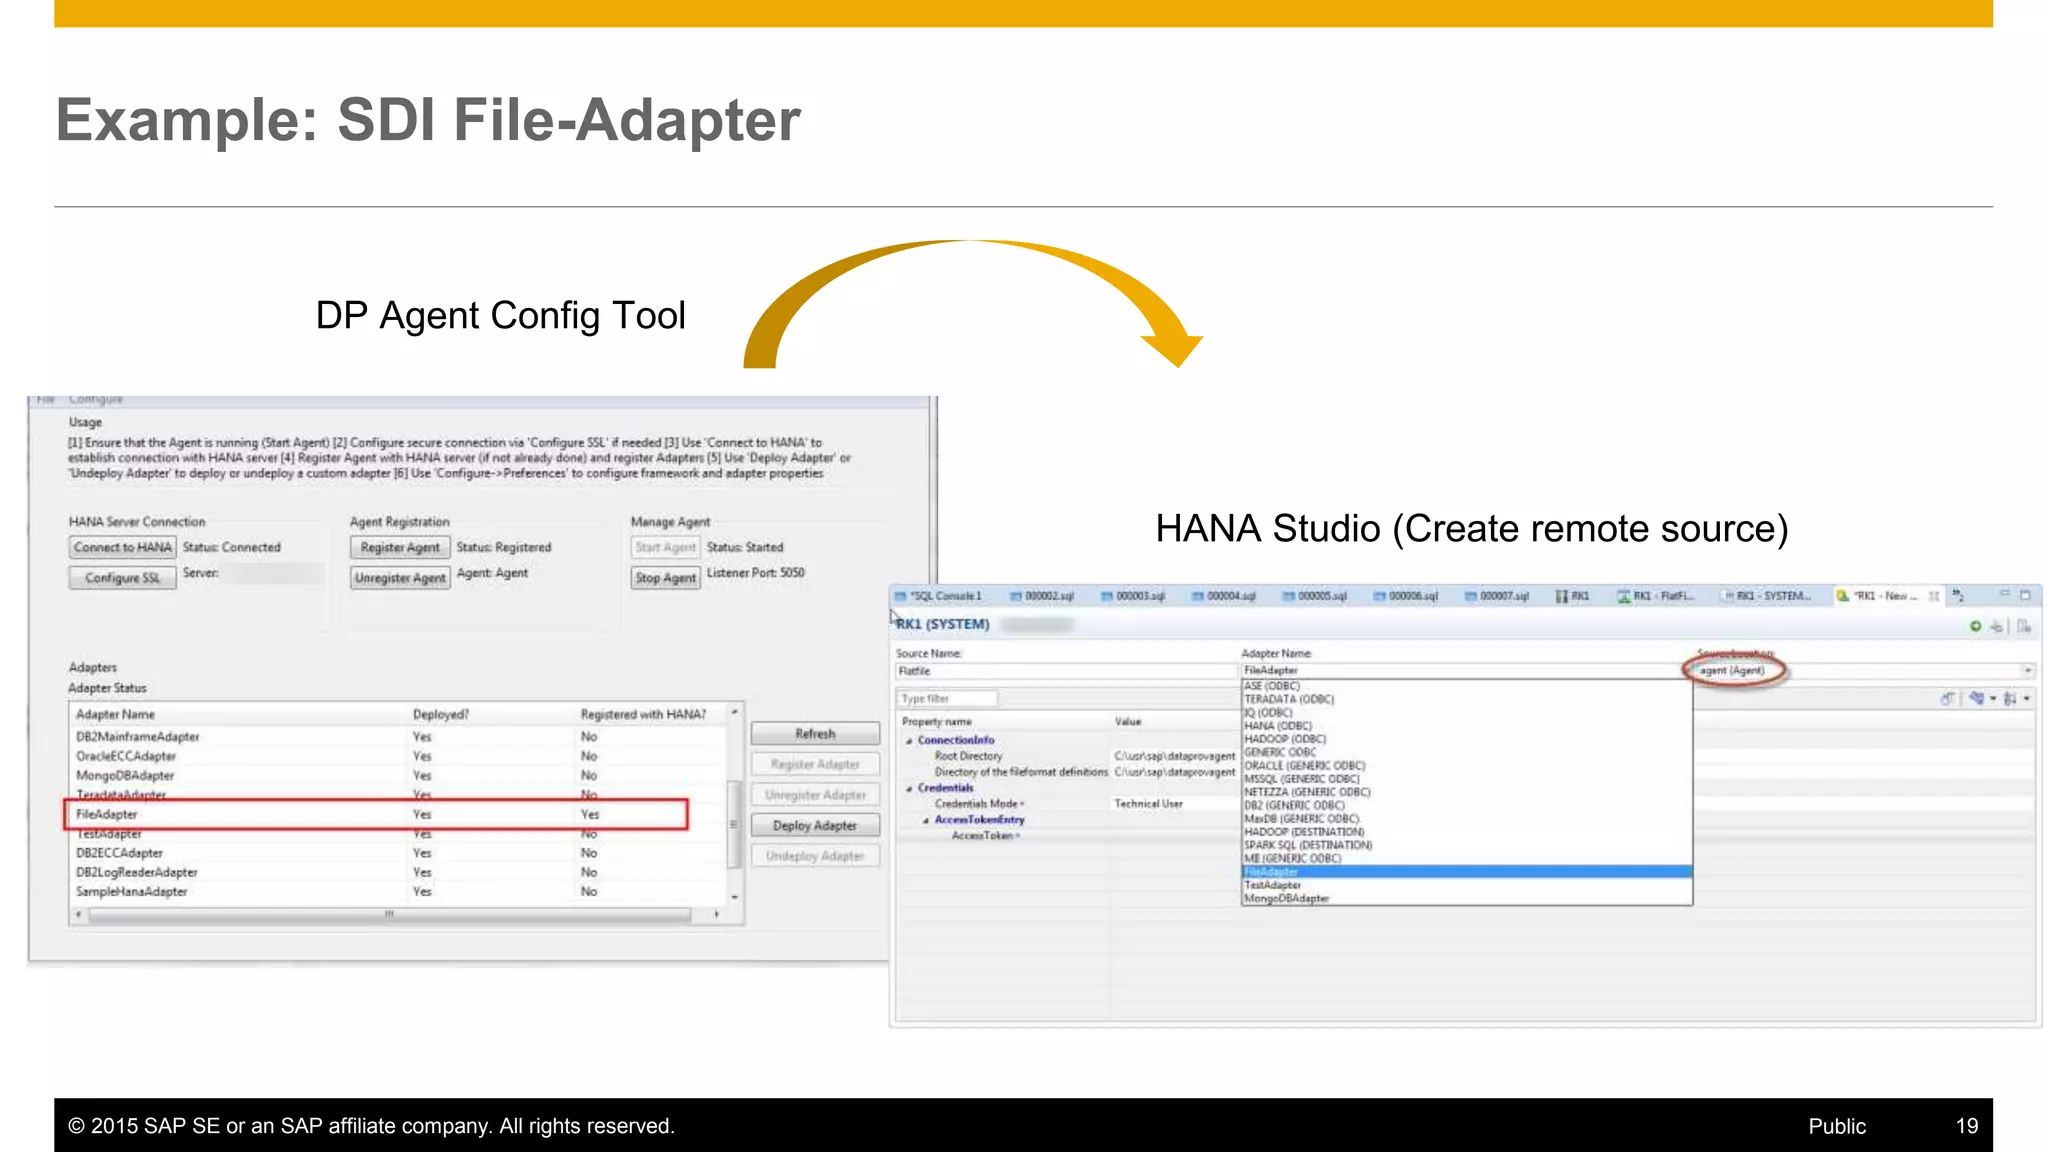Viewport: 2048px width, 1152px height.
Task: Click the tree layout icon in property toolbar
Action: pyautogui.click(x=2009, y=699)
